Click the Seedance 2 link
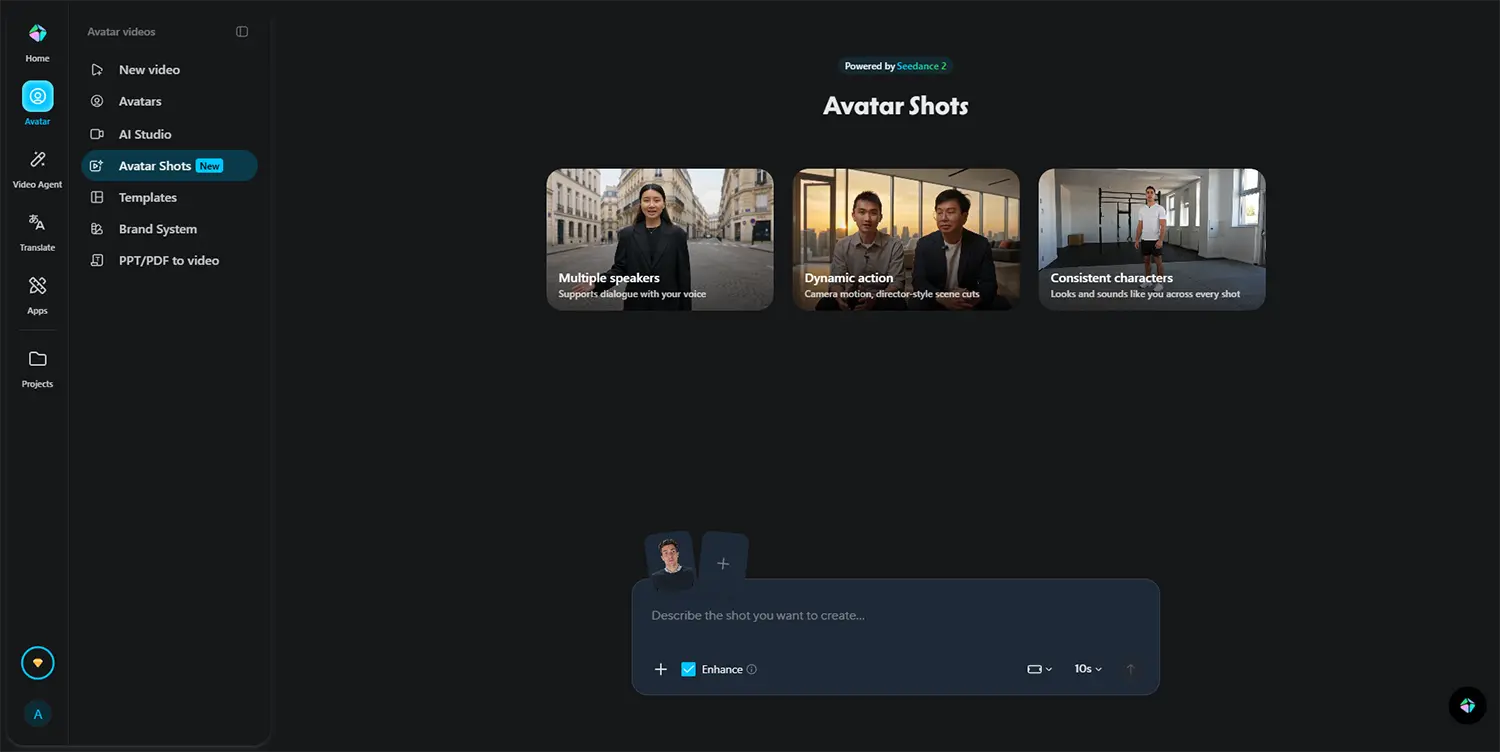Screen dimensions: 1500x752 click(921, 66)
